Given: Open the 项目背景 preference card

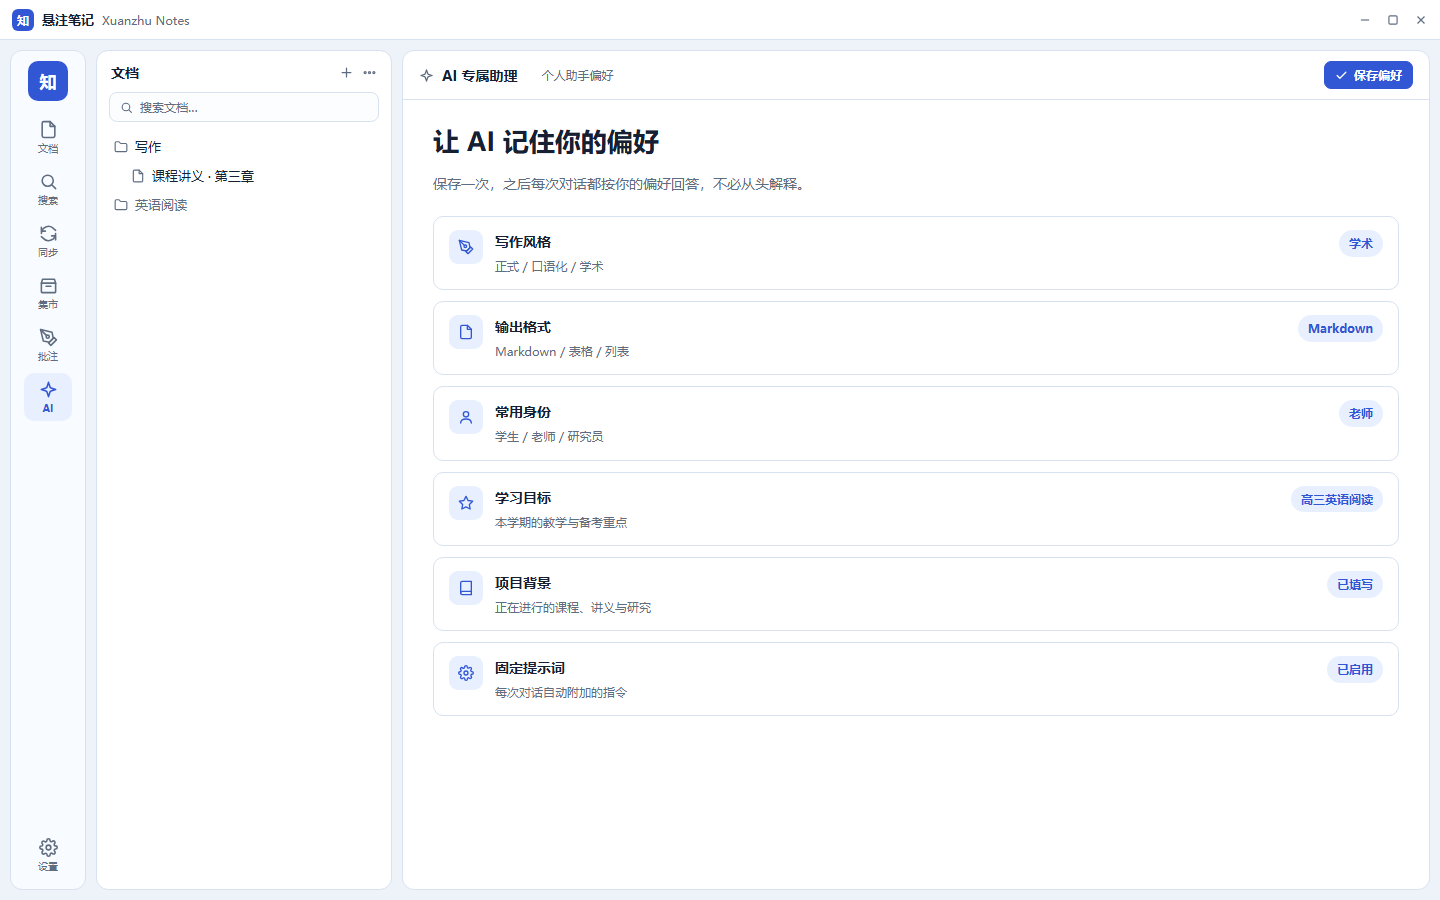Looking at the screenshot, I should pyautogui.click(x=916, y=594).
